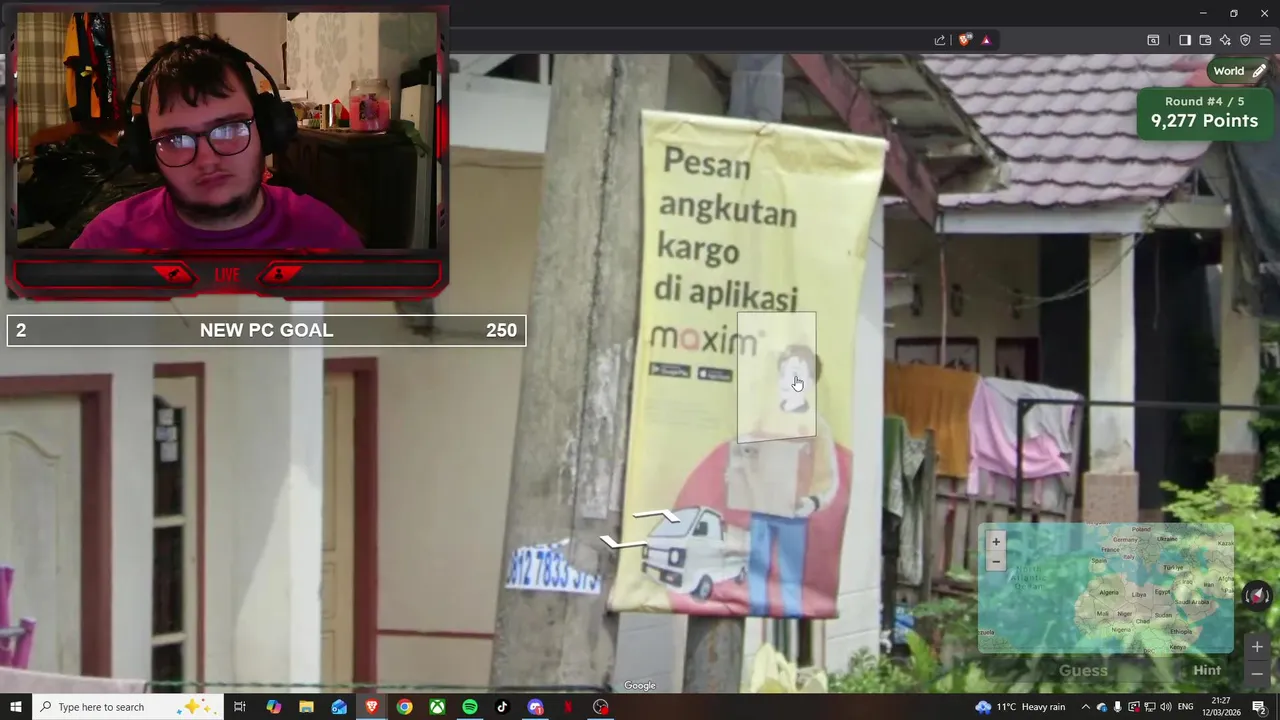This screenshot has height=720, width=1280.
Task: Click the taskbar search box
Action: 128,707
